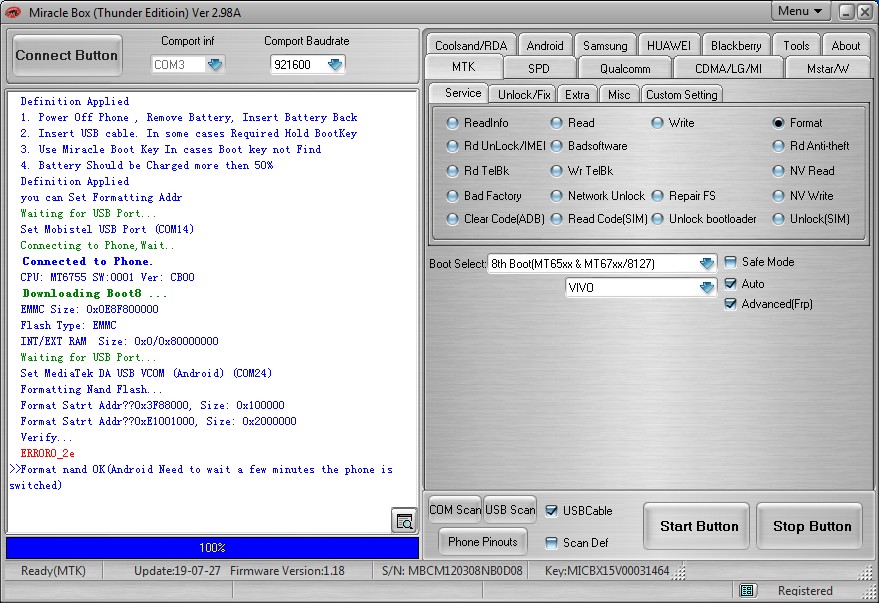
Task: Click the Ready(MTK) status text
Action: click(53, 570)
